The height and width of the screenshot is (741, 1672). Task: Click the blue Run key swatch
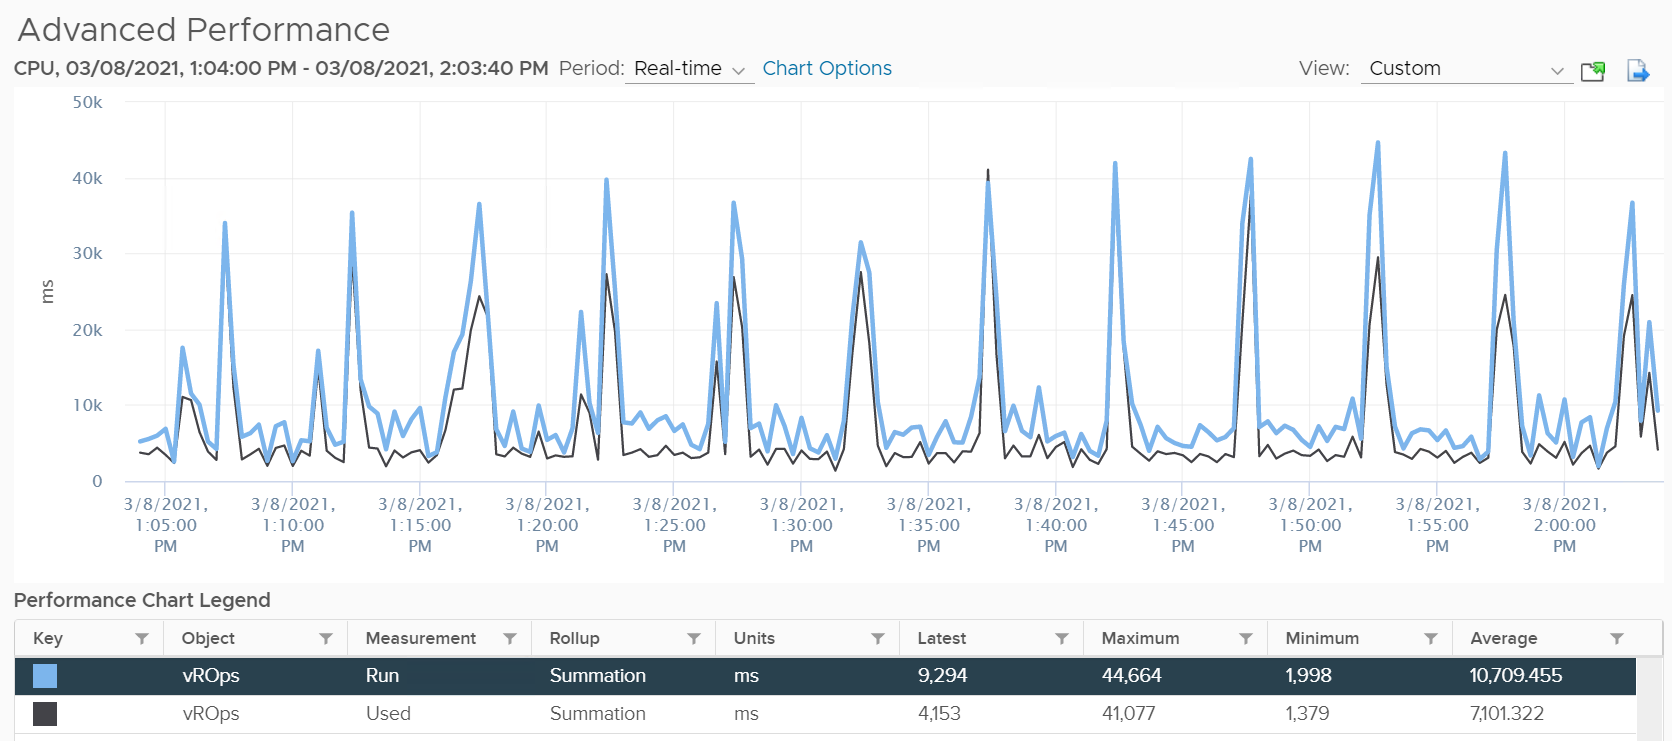45,676
